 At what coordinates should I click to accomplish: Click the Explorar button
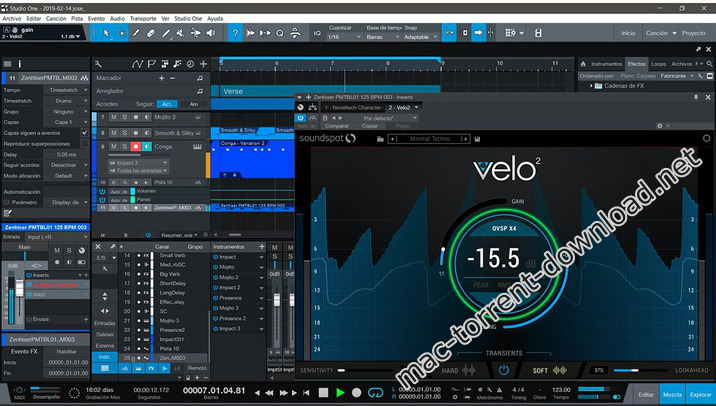pyautogui.click(x=700, y=395)
